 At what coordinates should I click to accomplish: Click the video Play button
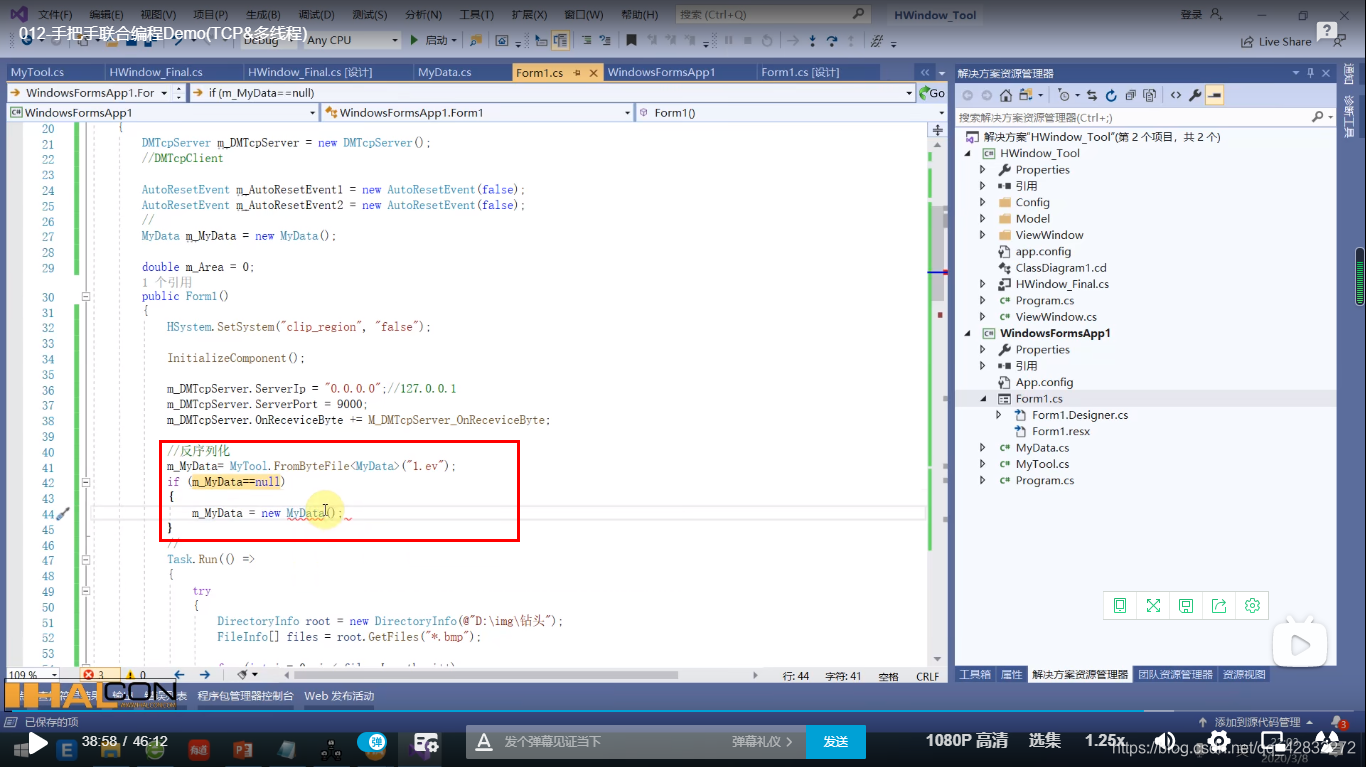[37, 742]
